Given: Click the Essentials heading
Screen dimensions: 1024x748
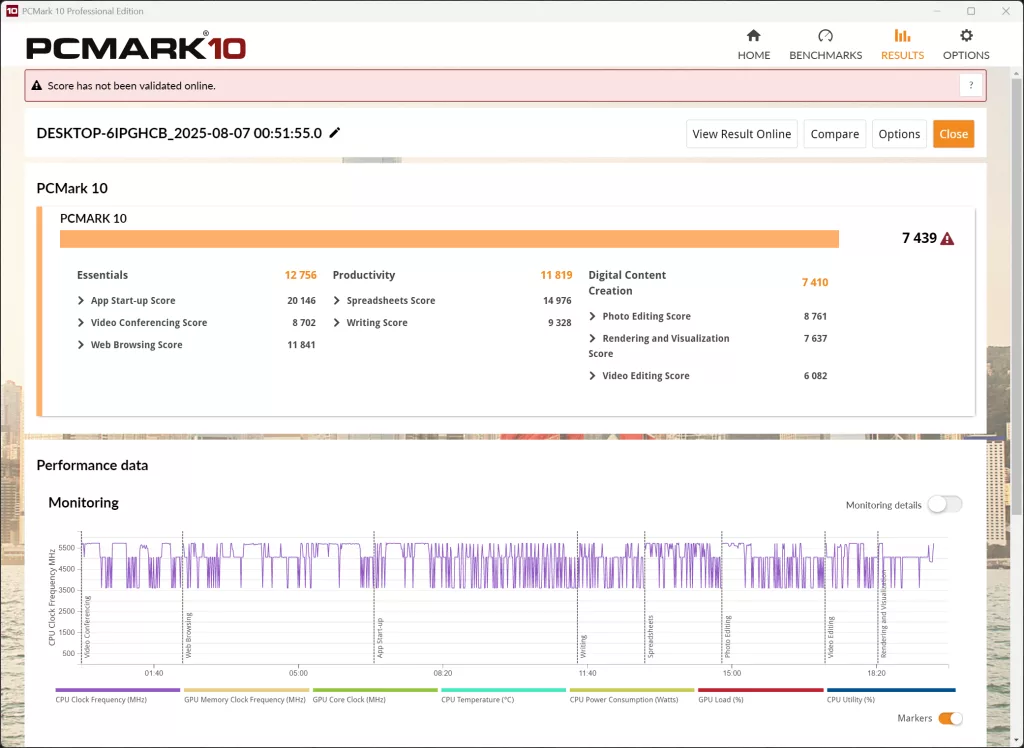Looking at the screenshot, I should (x=103, y=275).
